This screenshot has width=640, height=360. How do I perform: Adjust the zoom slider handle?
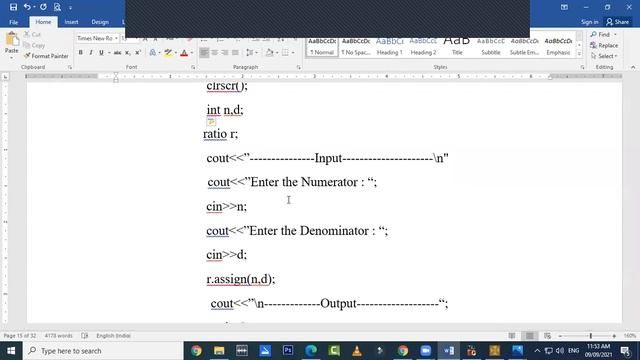click(591, 336)
